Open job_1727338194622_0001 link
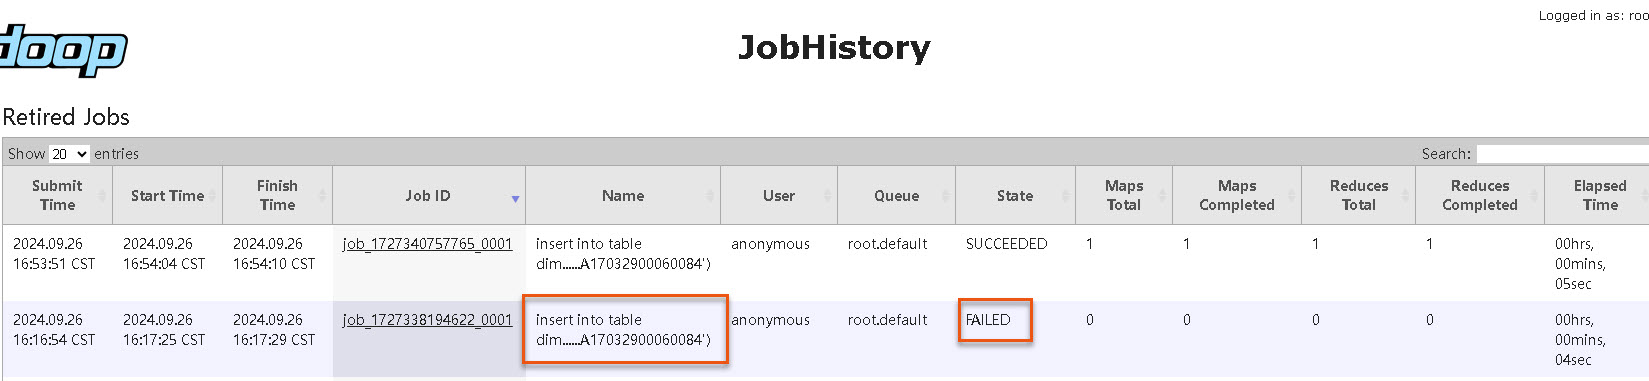The height and width of the screenshot is (381, 1649). point(427,320)
